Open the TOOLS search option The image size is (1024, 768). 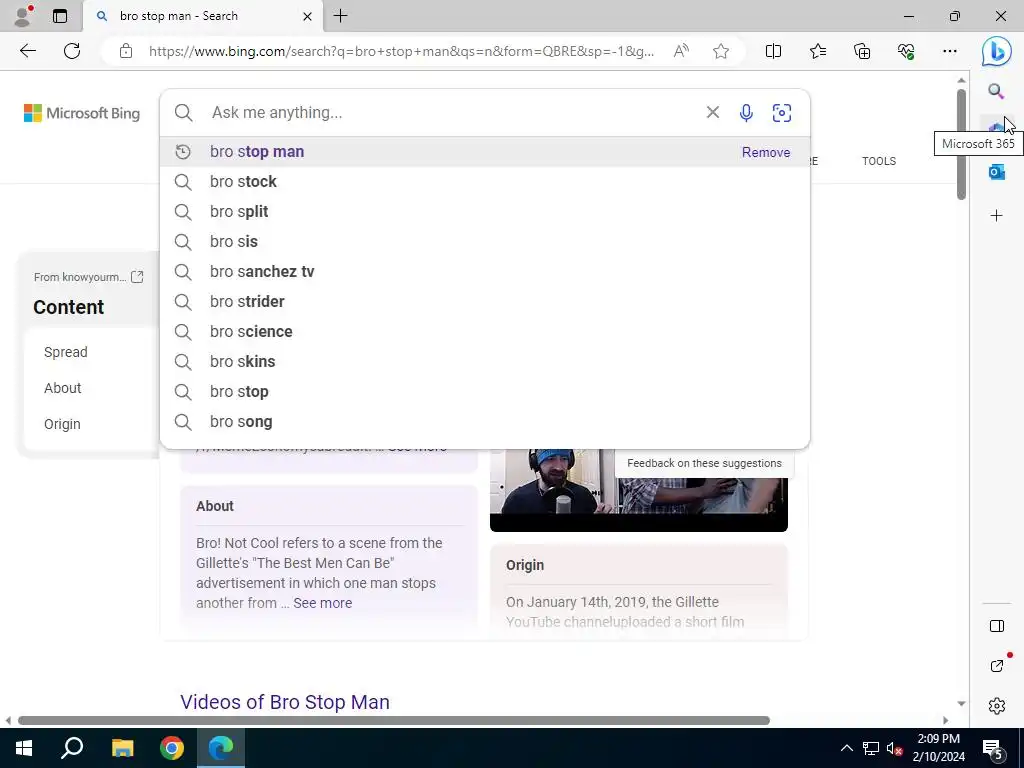click(878, 161)
